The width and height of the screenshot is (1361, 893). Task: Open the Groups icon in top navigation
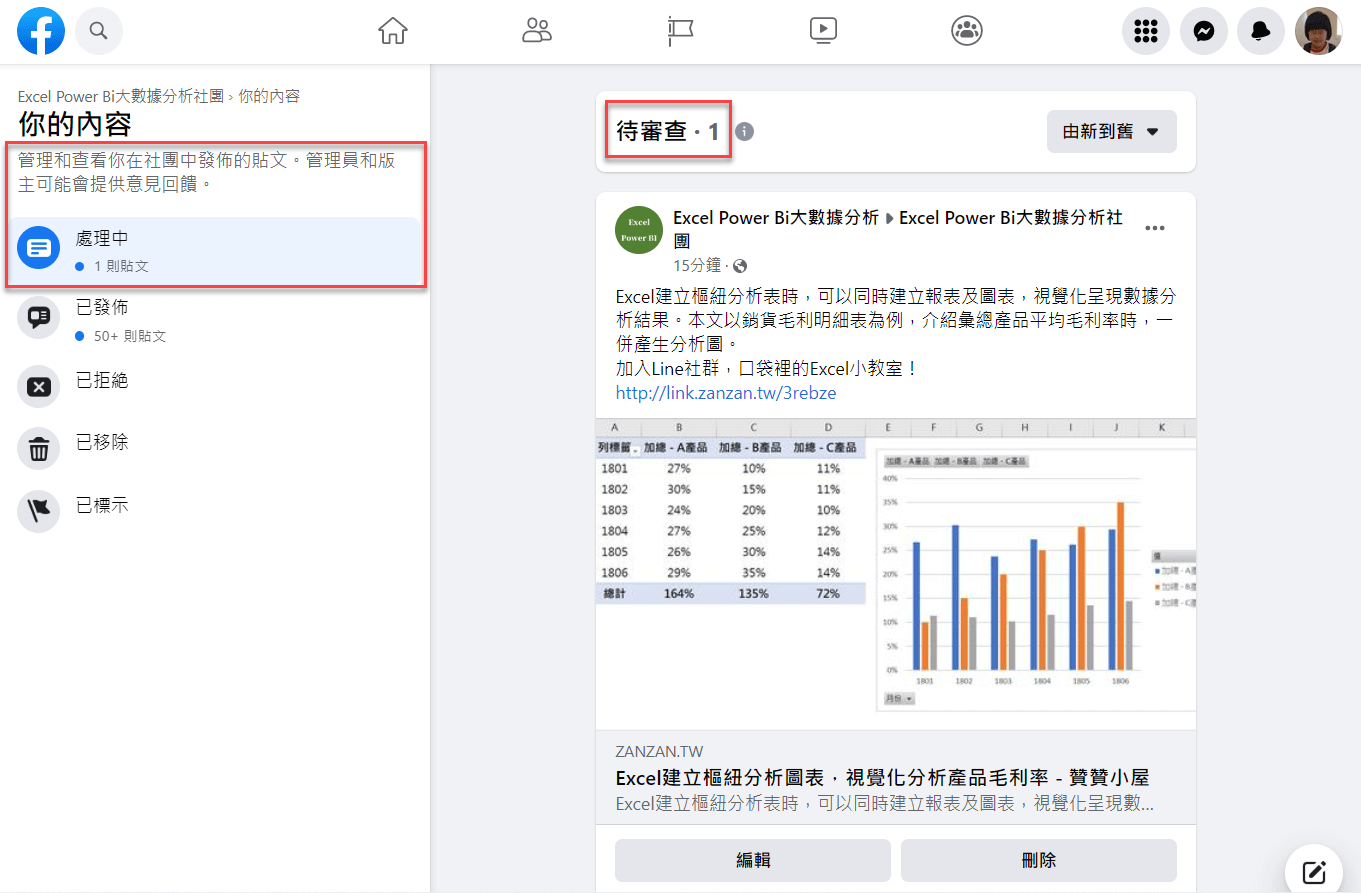point(967,31)
